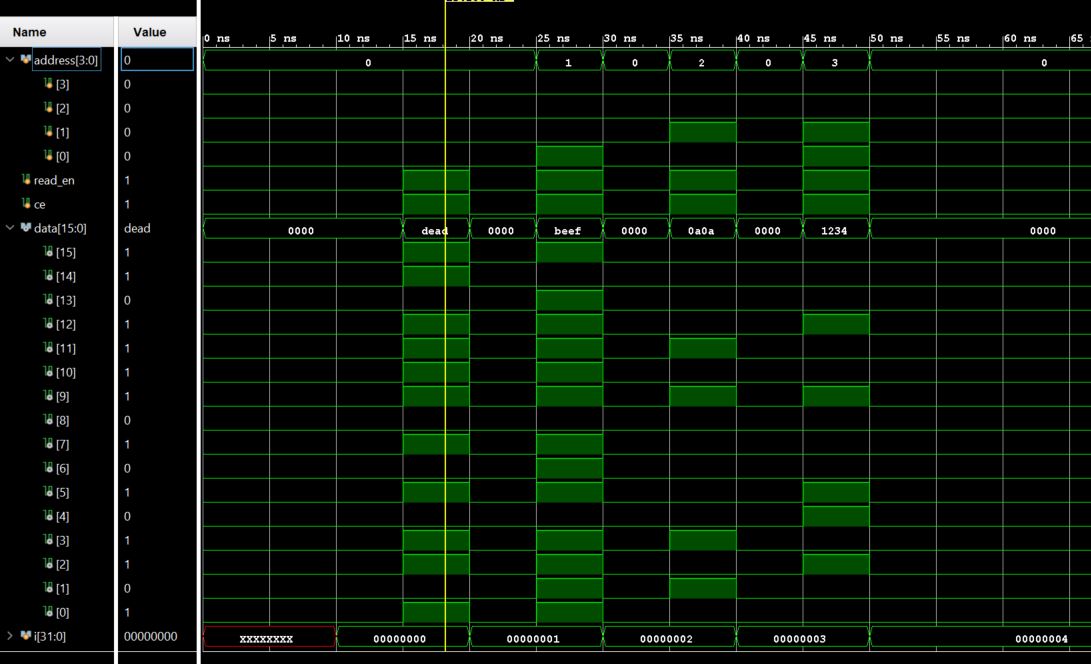
Task: Click the data bit [0] signal icon
Action: 47,612
